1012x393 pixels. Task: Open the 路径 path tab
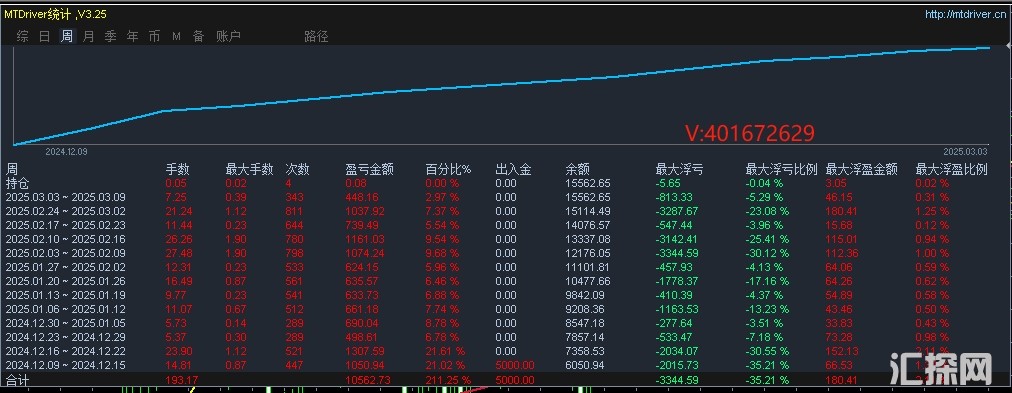pyautogui.click(x=316, y=37)
